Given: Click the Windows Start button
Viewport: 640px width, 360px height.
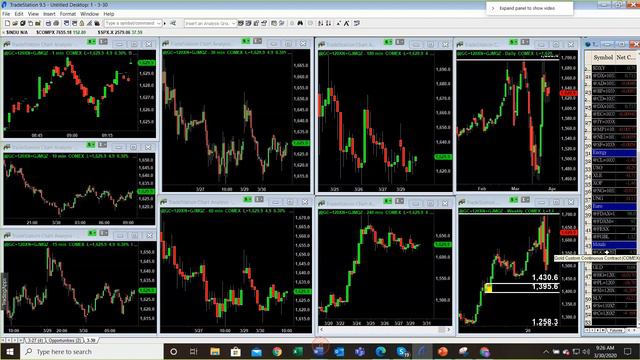Looking at the screenshot, I should point(10,351).
